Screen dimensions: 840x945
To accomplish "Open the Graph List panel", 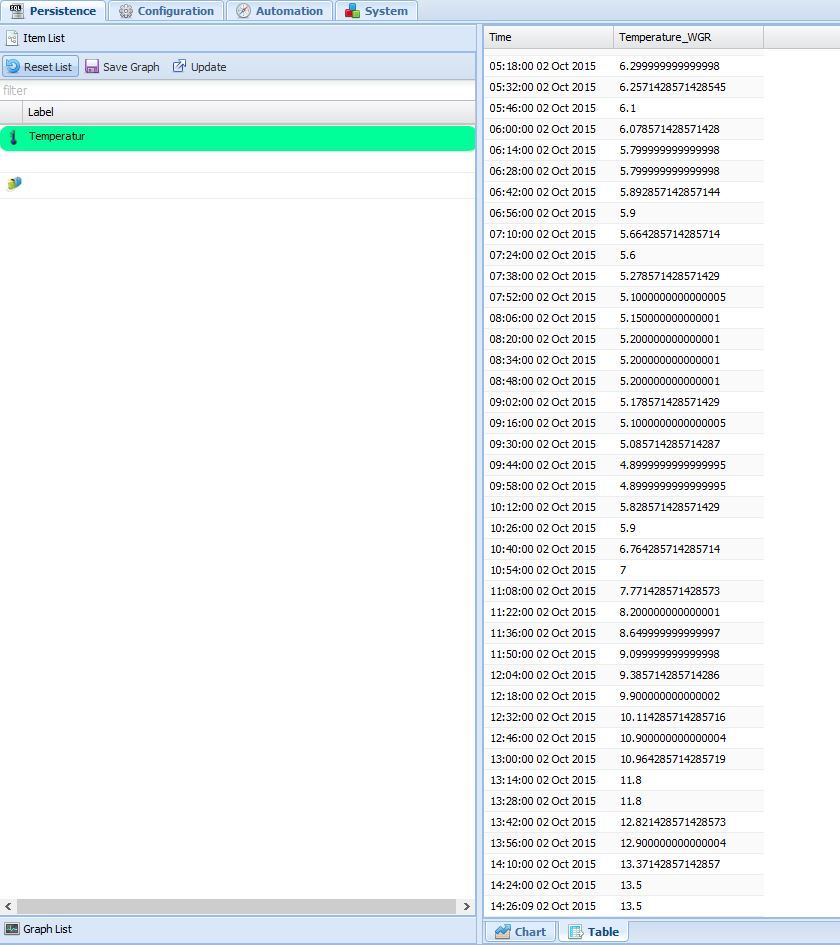I will click(237, 929).
